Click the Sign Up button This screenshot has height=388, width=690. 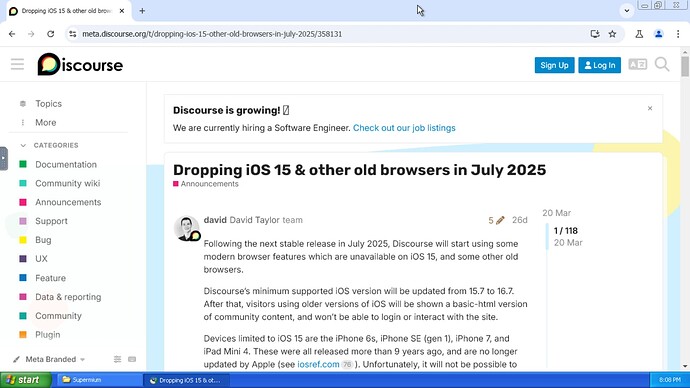(554, 65)
